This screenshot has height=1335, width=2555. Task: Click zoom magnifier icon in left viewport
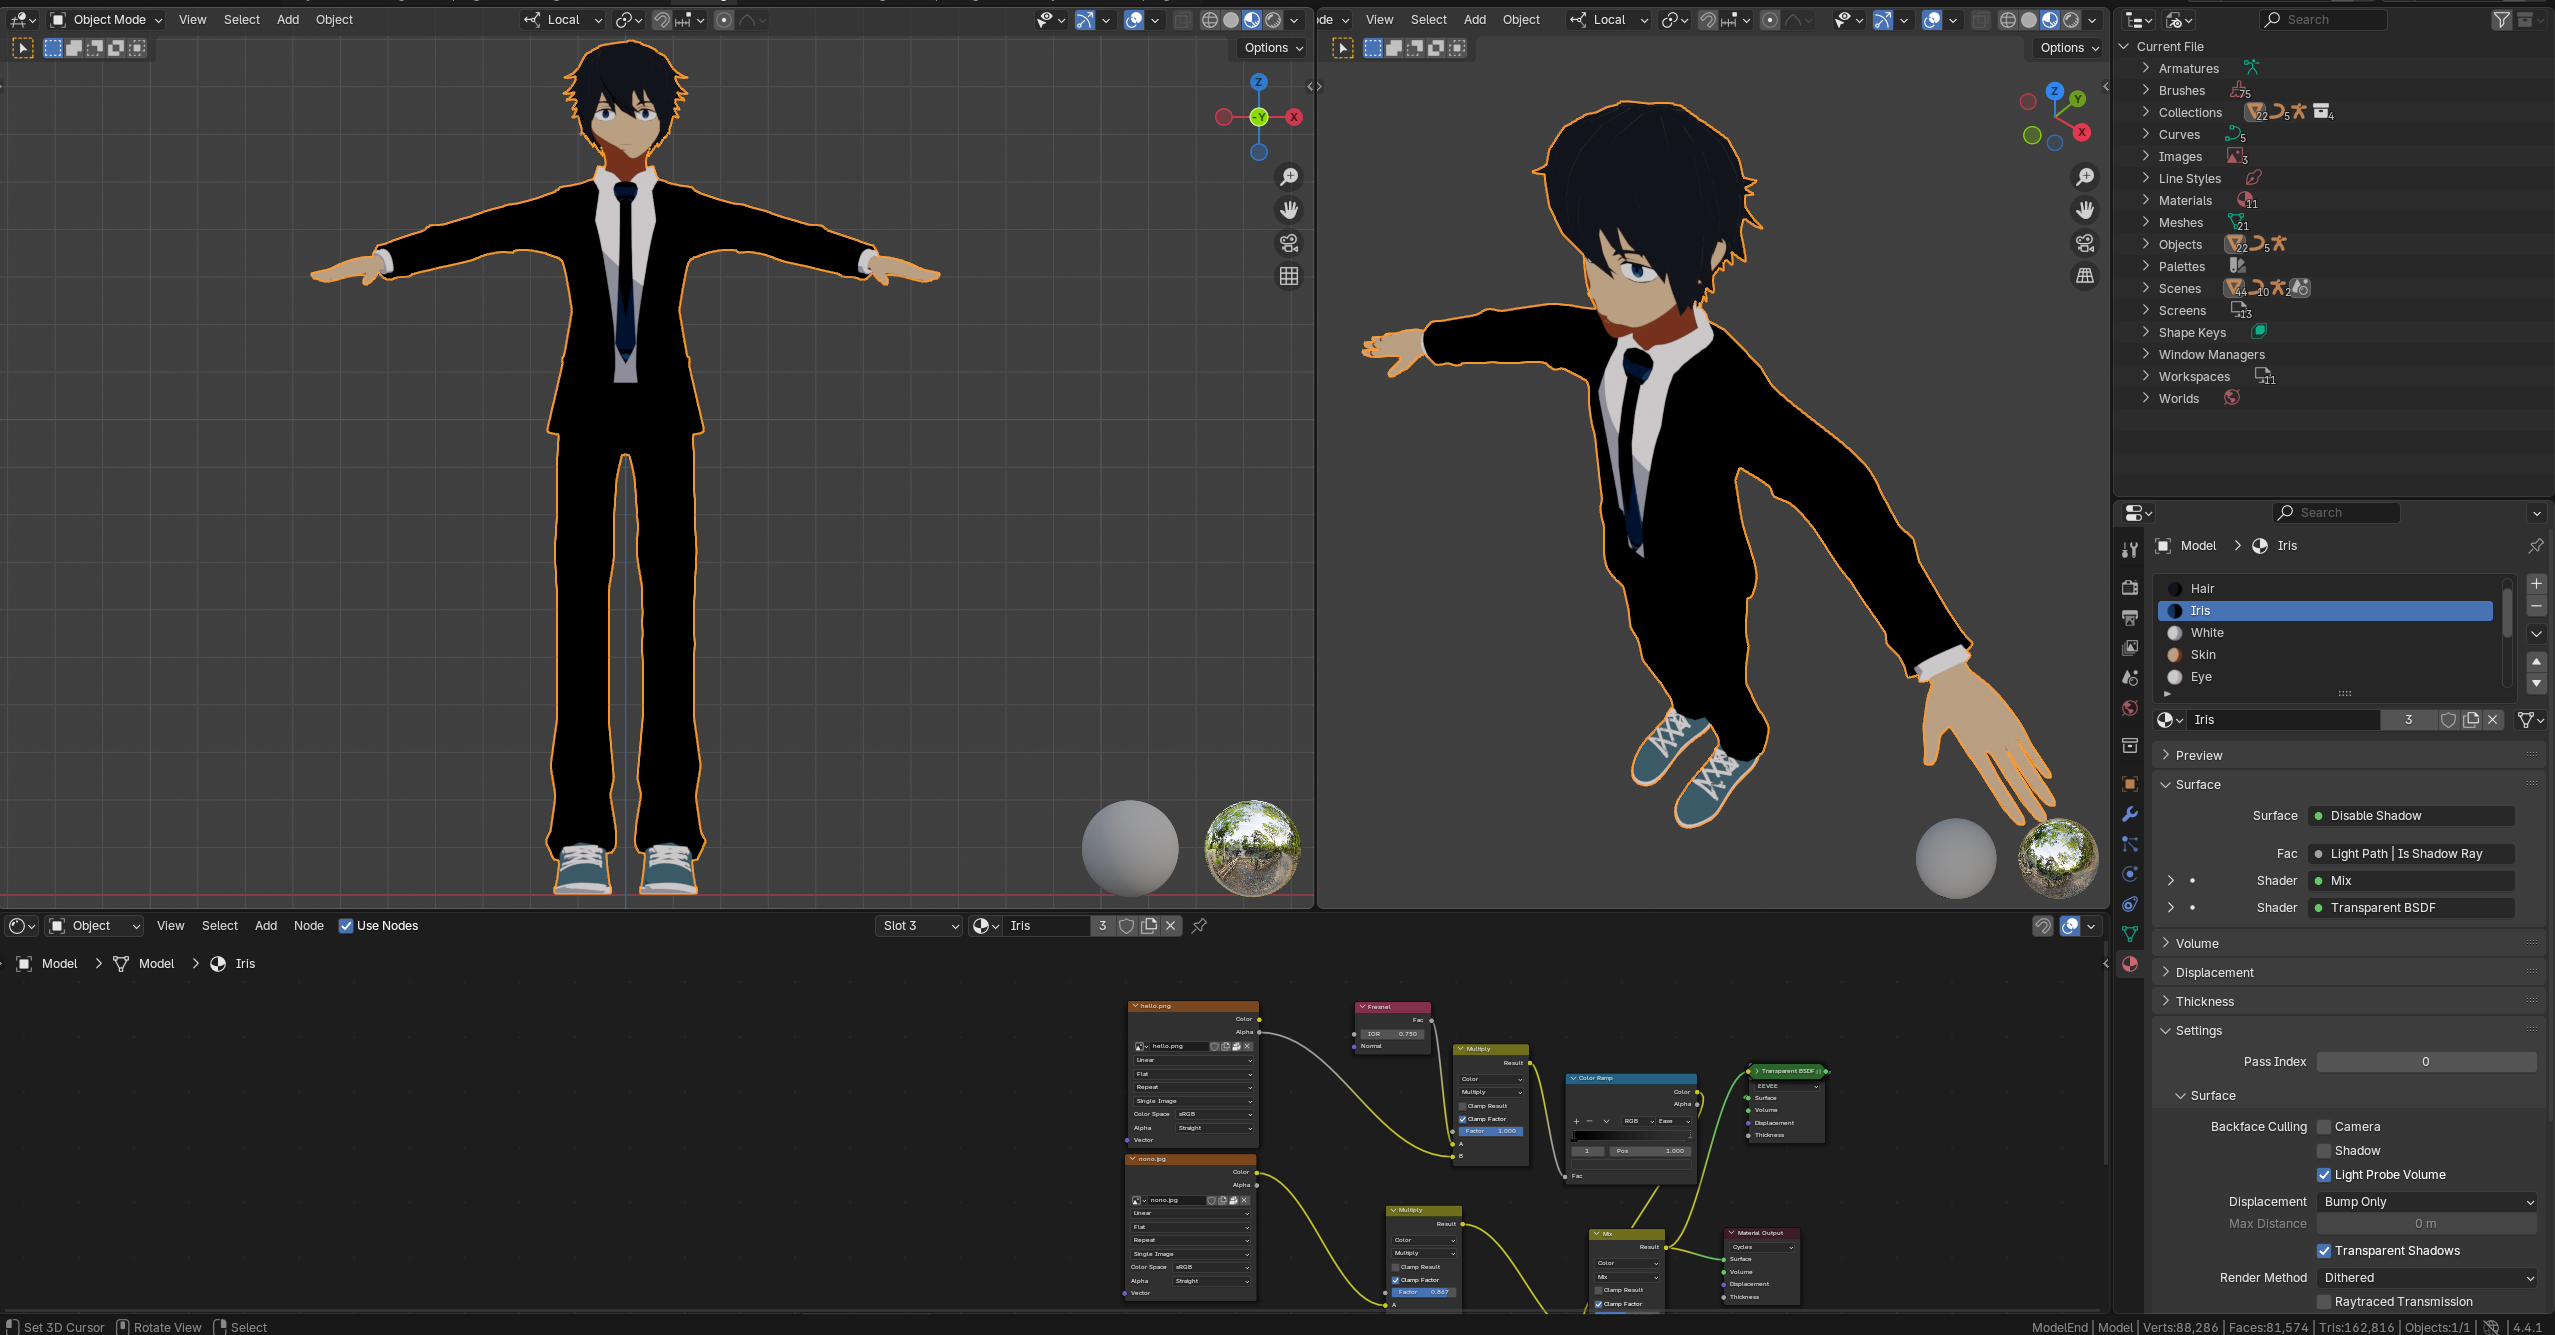coord(1289,177)
